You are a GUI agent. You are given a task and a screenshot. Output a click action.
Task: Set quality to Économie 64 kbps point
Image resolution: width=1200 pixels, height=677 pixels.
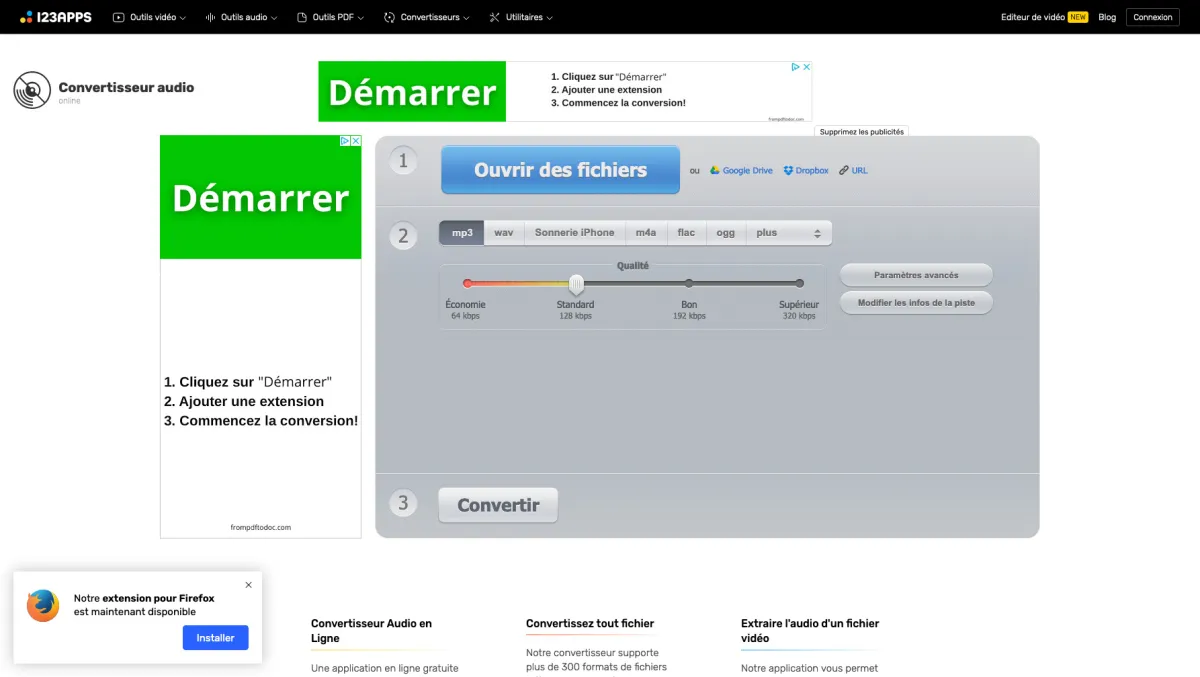tap(467, 284)
